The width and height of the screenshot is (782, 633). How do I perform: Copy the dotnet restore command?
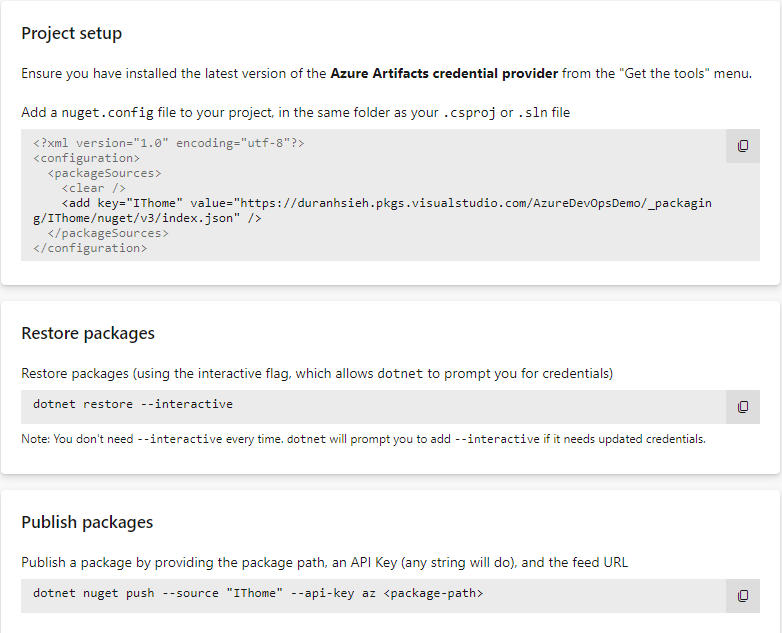[743, 407]
